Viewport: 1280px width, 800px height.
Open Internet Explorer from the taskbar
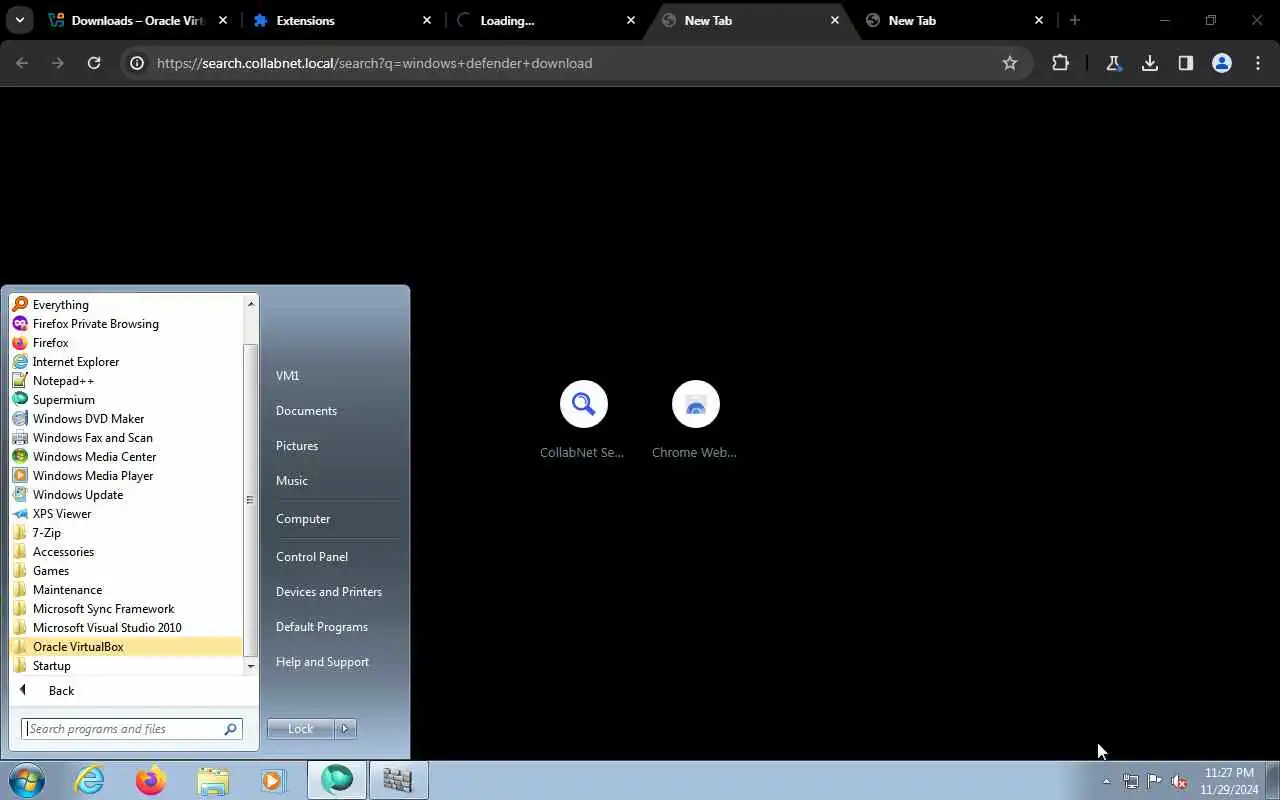(90, 780)
